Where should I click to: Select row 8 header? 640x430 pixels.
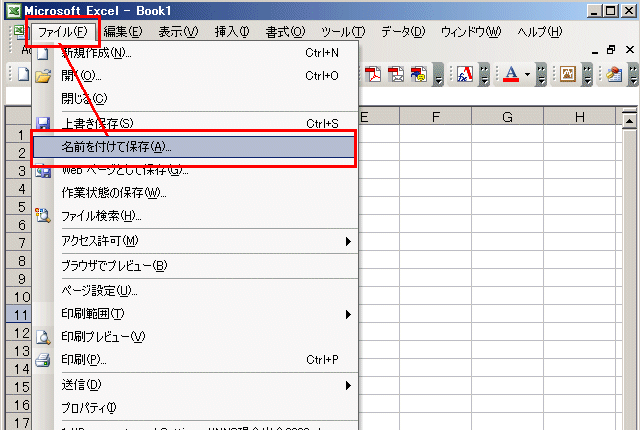click(x=19, y=261)
